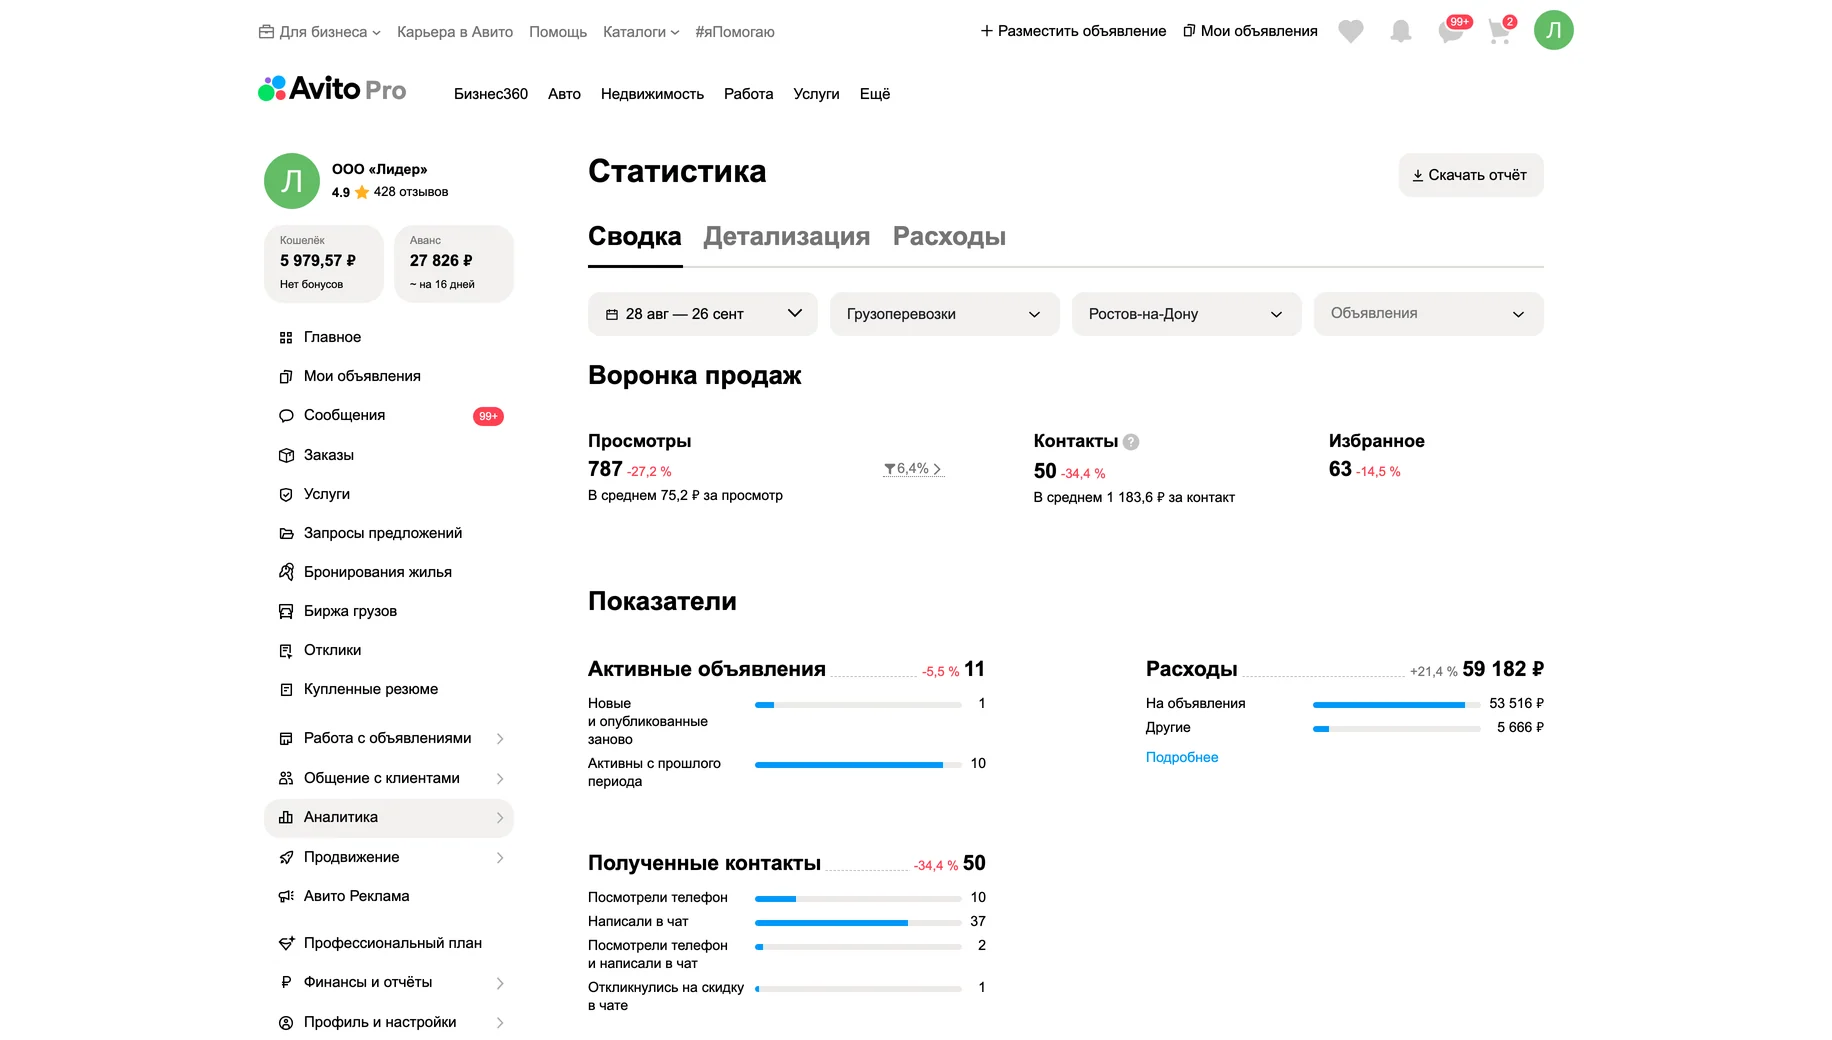Image resolution: width=1832 pixels, height=1040 pixels.
Task: Click Профессиональный план diamond icon
Action: [286, 944]
